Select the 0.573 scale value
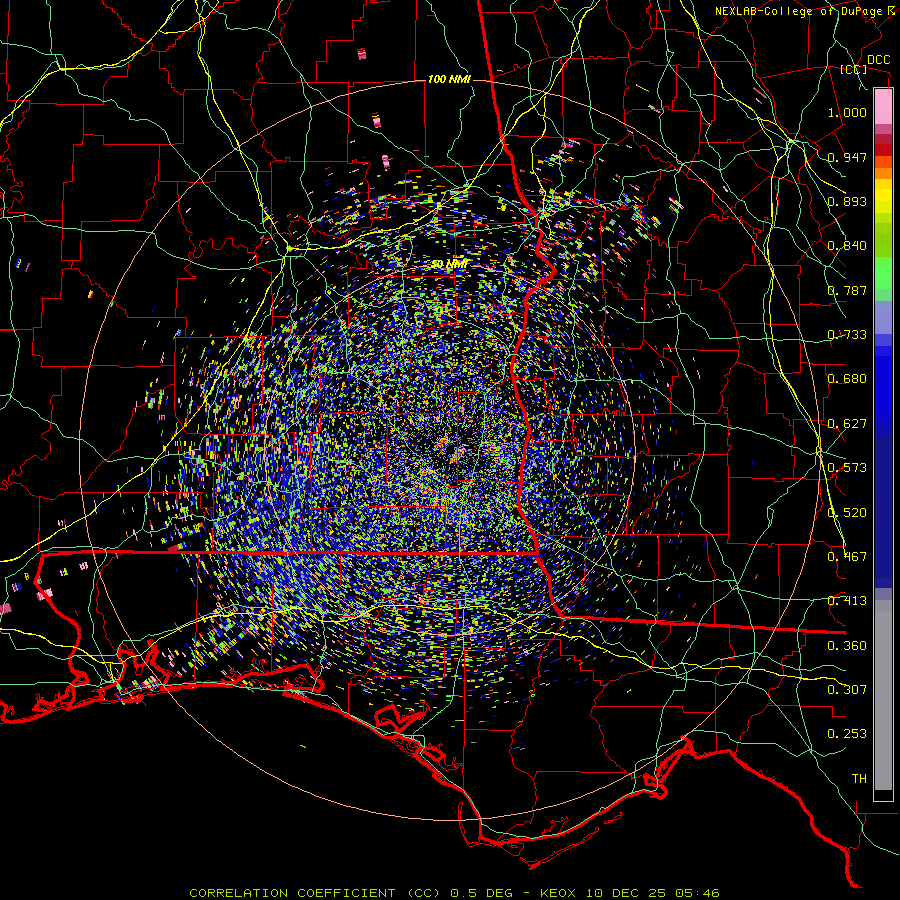 tap(847, 468)
